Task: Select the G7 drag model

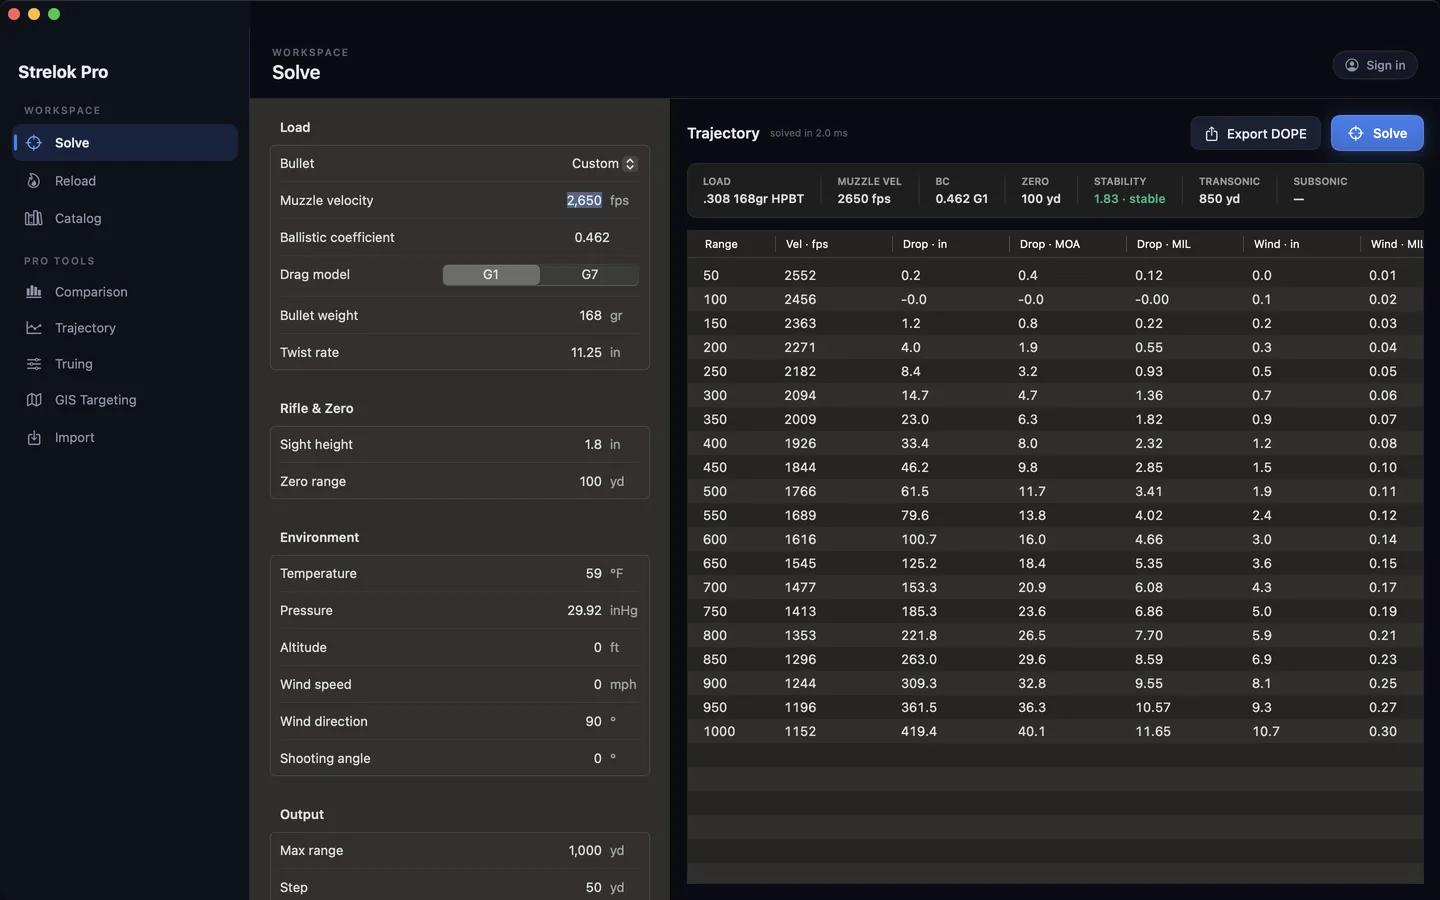Action: [x=590, y=274]
